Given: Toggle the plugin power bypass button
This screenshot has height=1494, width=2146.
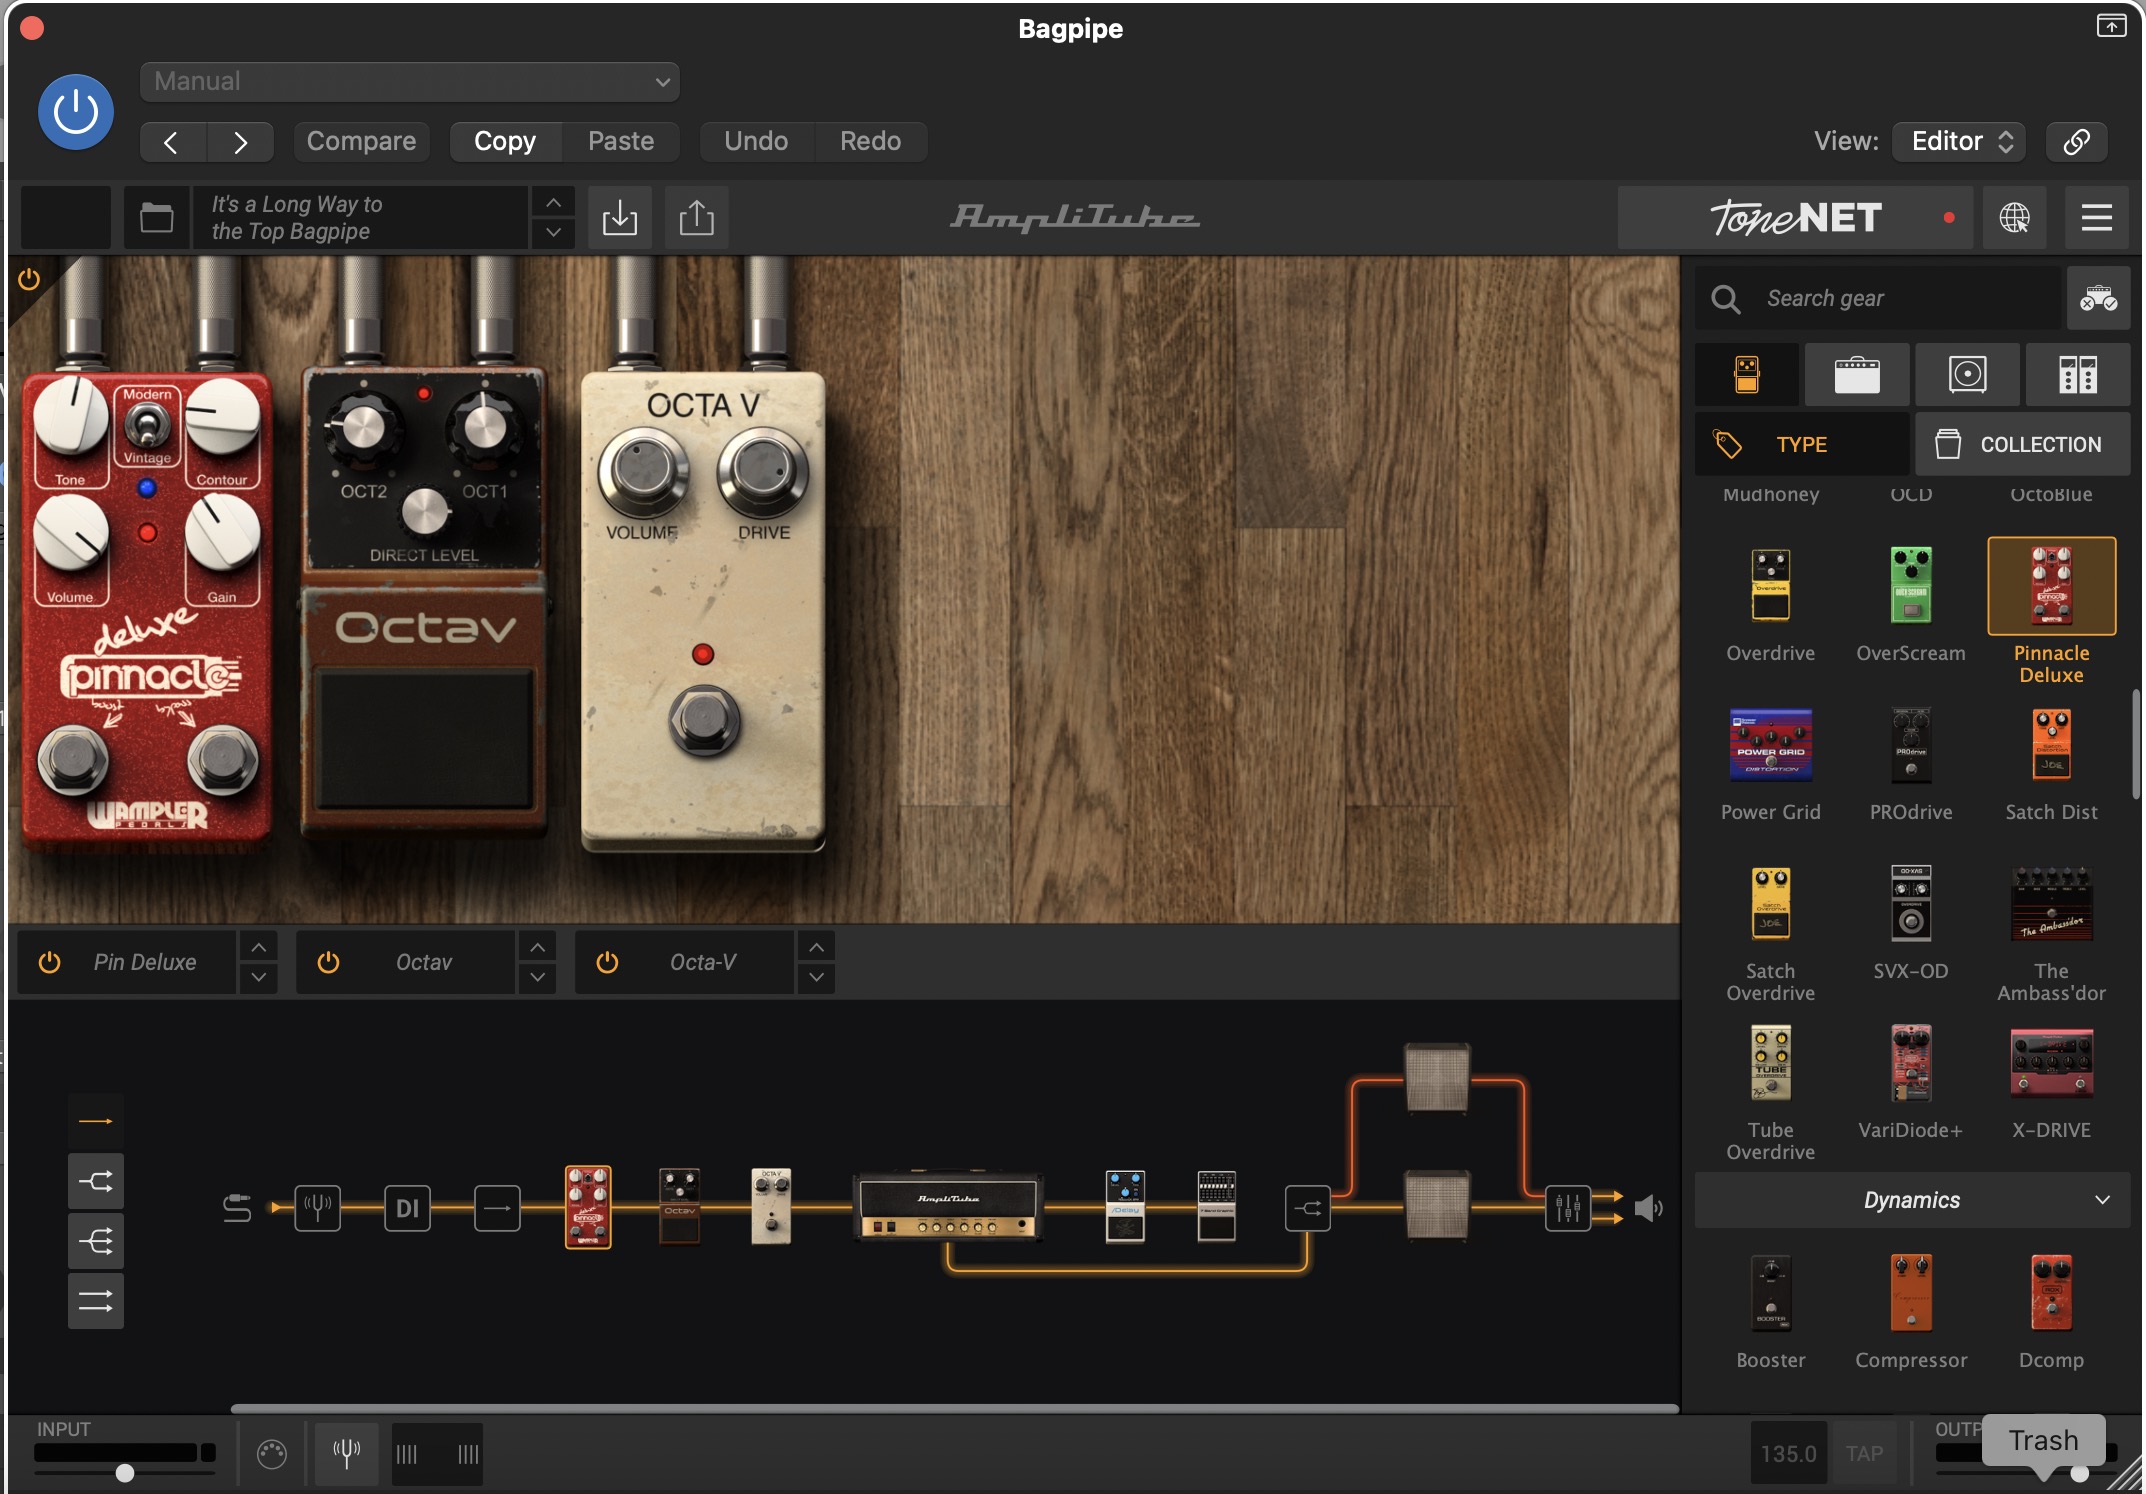Looking at the screenshot, I should pos(76,112).
